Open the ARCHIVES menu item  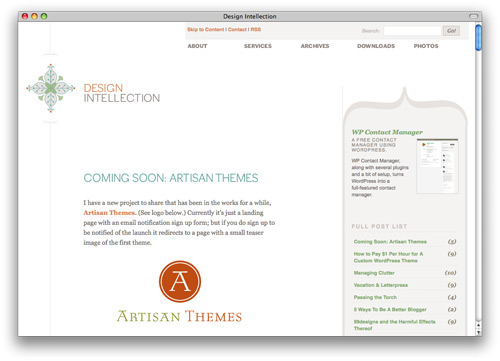315,46
